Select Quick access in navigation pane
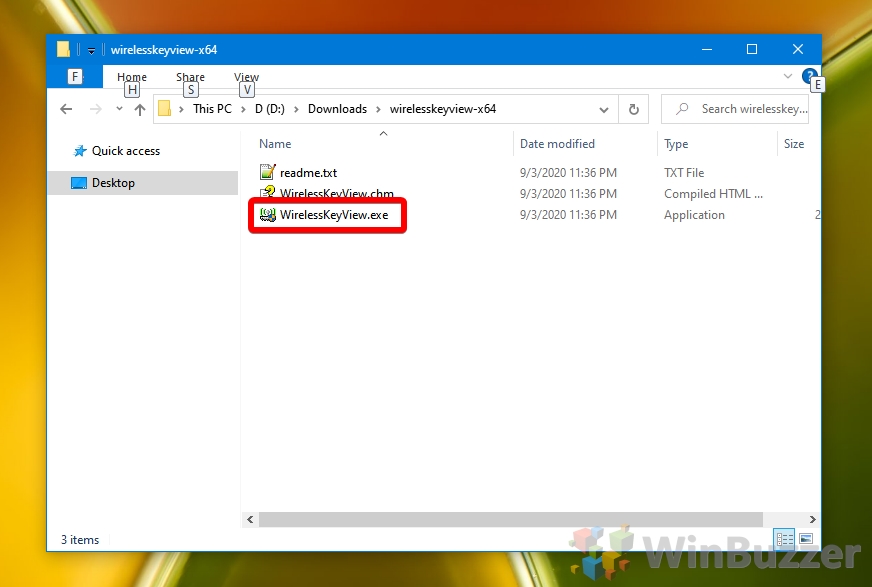 [126, 151]
